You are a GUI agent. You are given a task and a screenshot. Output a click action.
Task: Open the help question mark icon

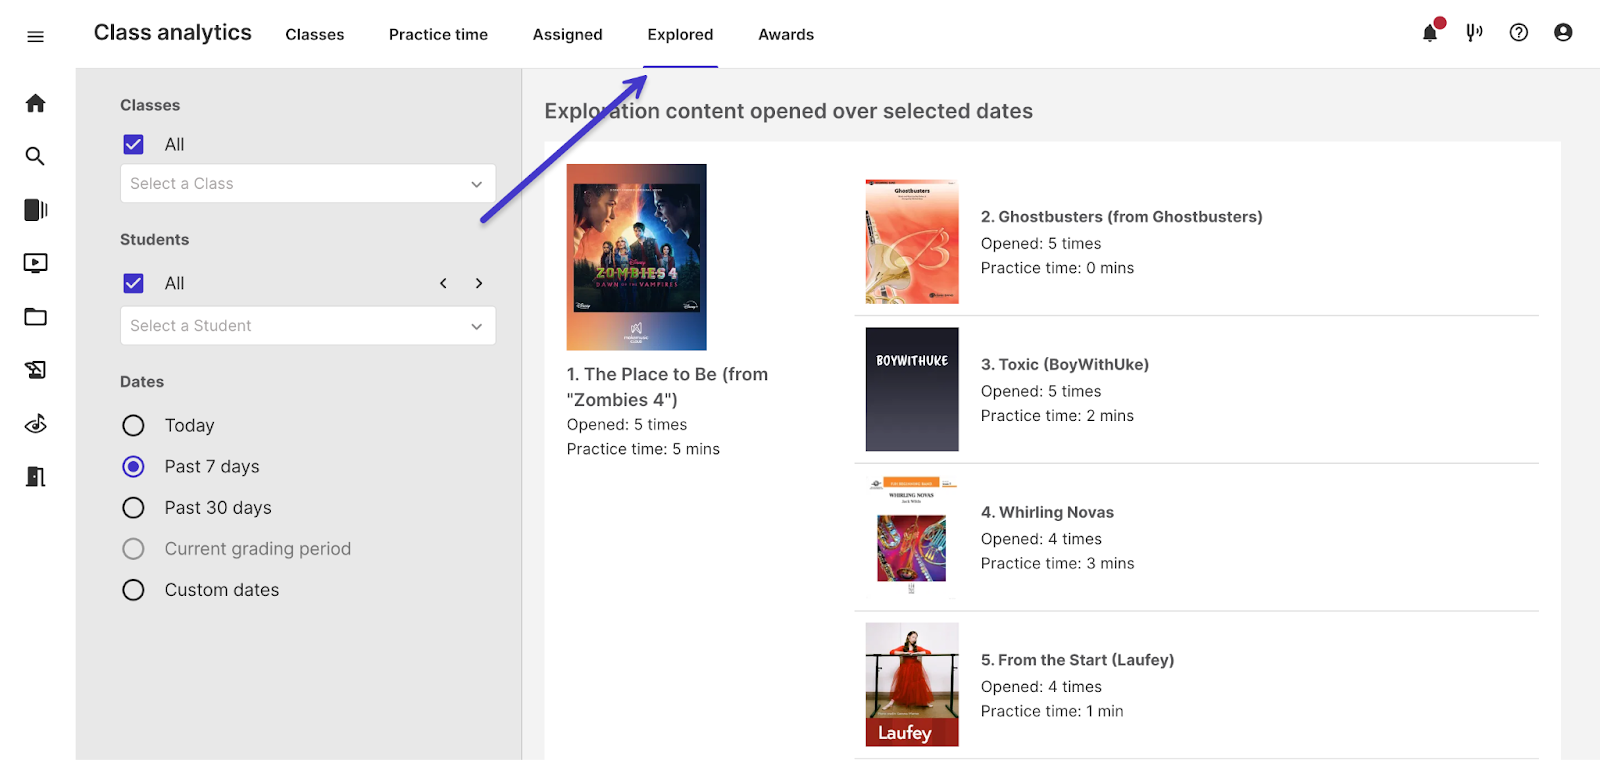1518,33
